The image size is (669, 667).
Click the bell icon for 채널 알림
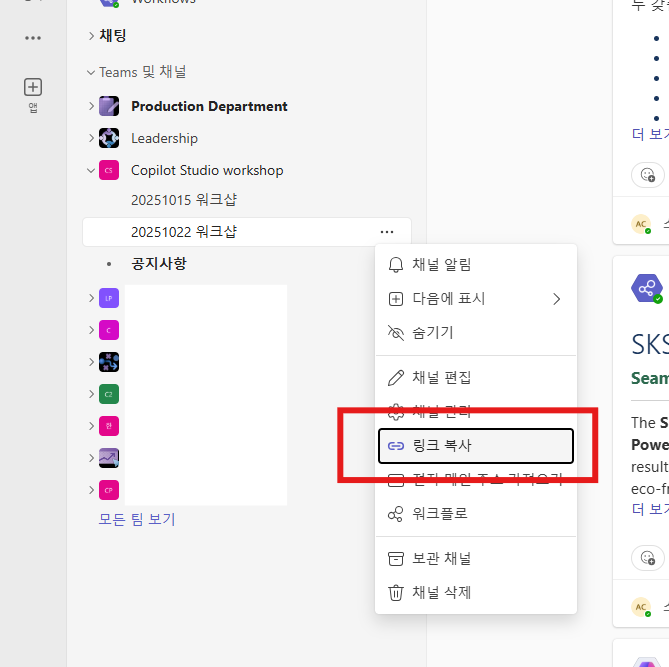(396, 265)
